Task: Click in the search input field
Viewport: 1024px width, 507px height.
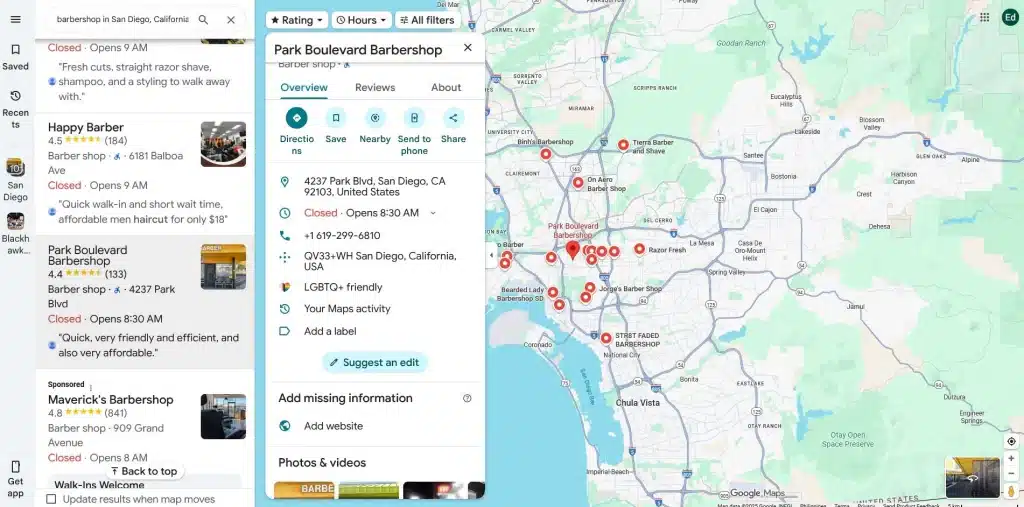Action: click(x=123, y=20)
